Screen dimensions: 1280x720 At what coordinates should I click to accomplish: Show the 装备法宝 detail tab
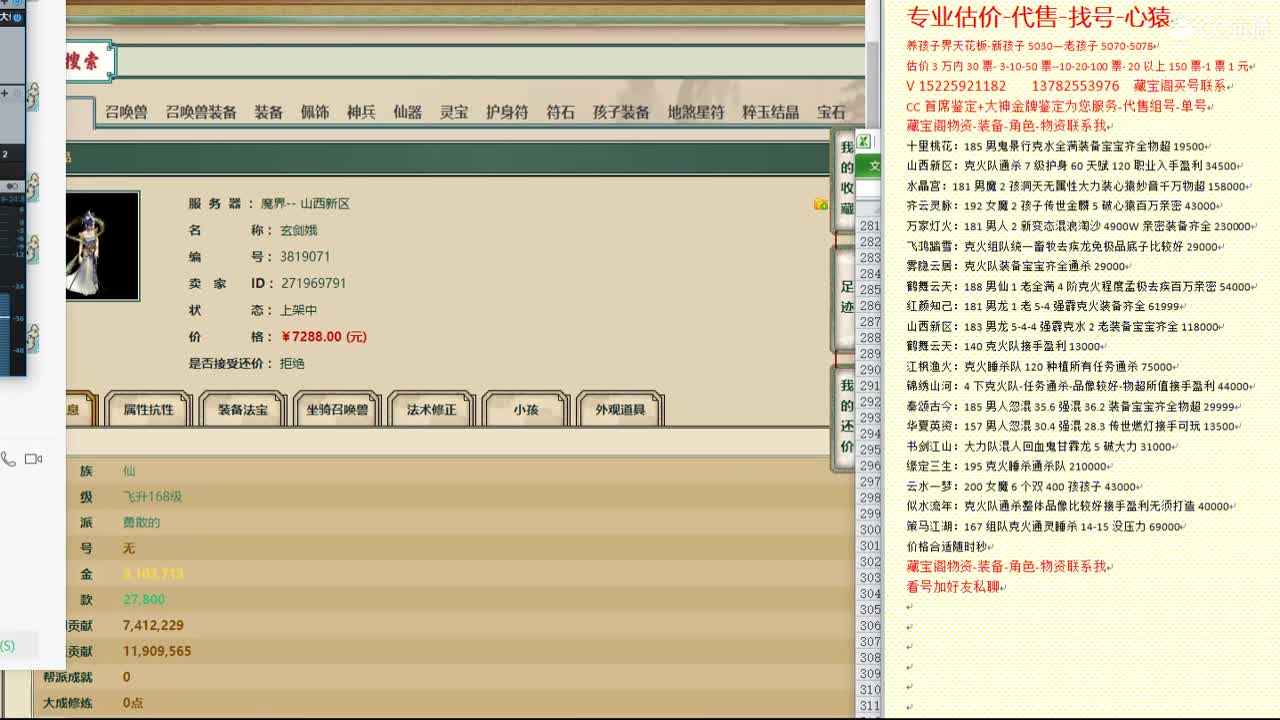[243, 409]
